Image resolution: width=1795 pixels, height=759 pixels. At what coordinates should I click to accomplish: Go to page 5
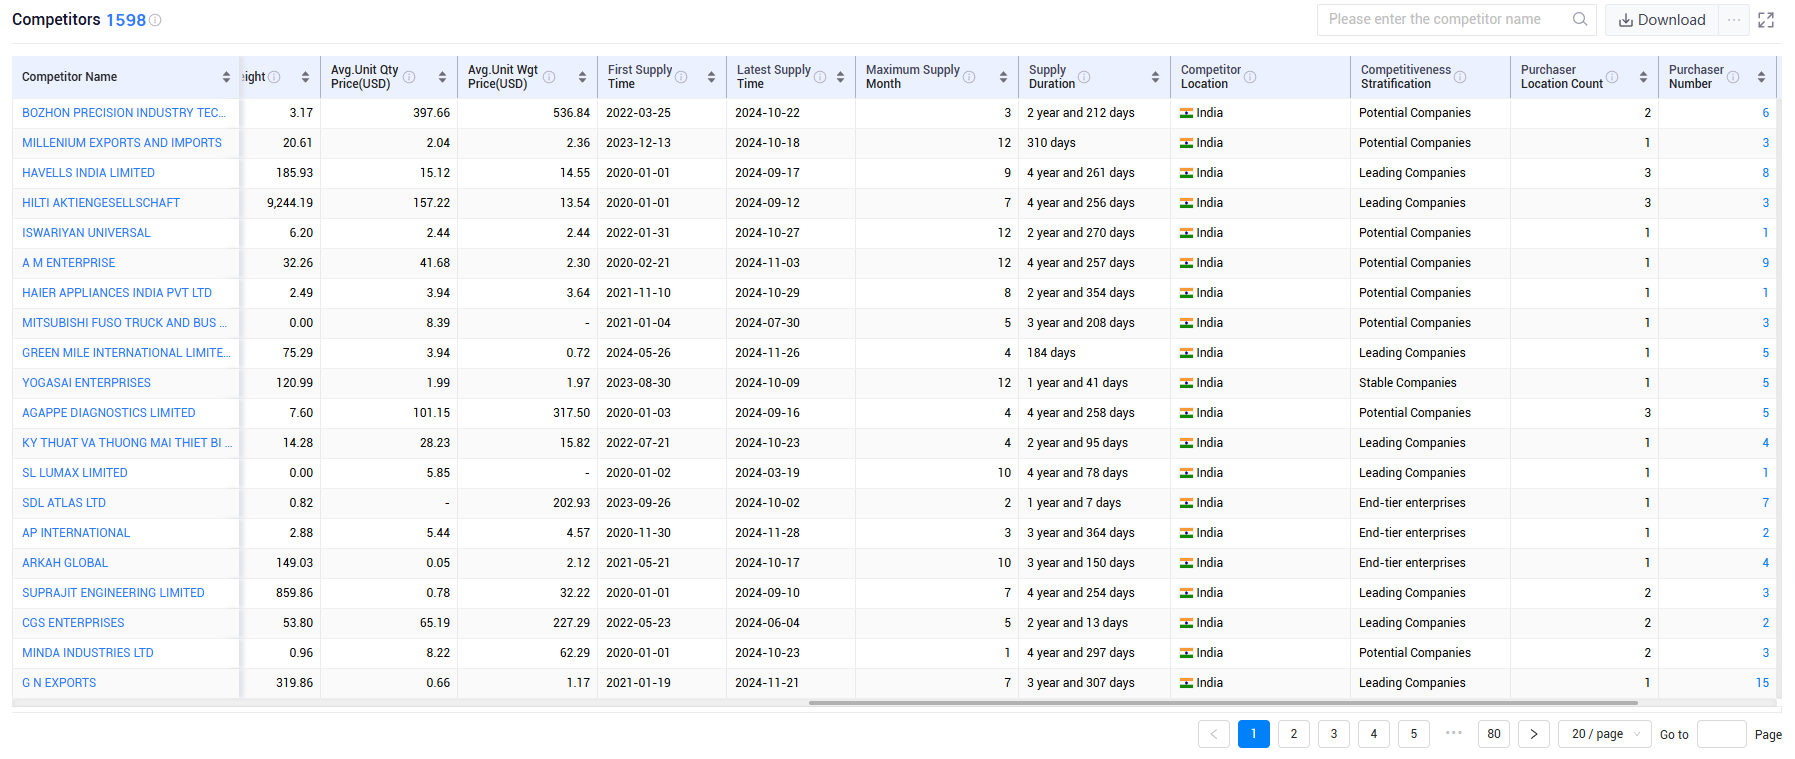1414,734
